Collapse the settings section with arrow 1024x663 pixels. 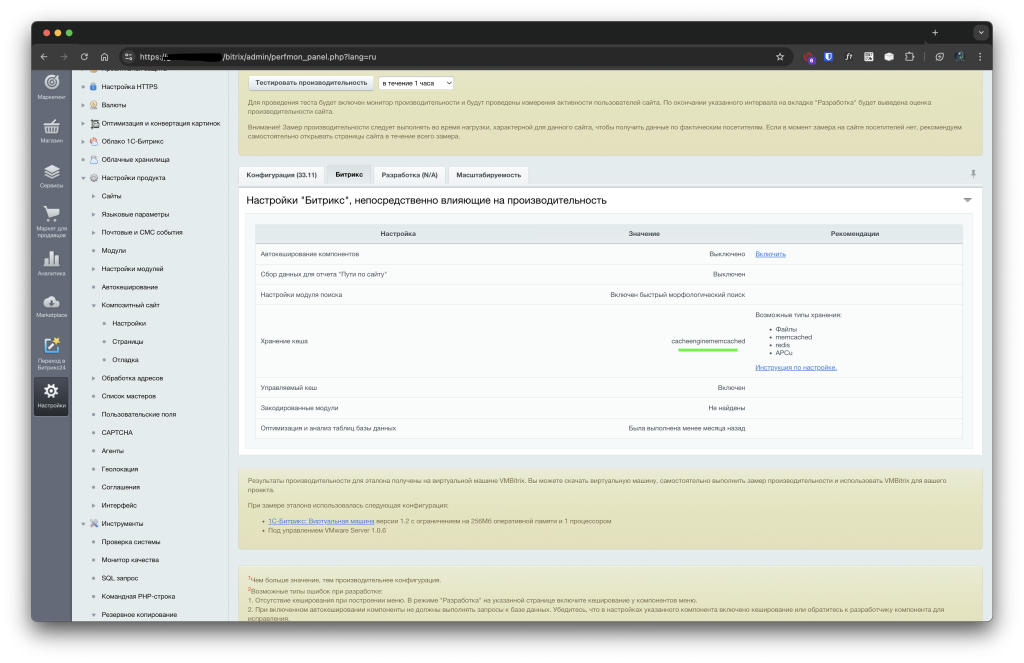point(967,200)
